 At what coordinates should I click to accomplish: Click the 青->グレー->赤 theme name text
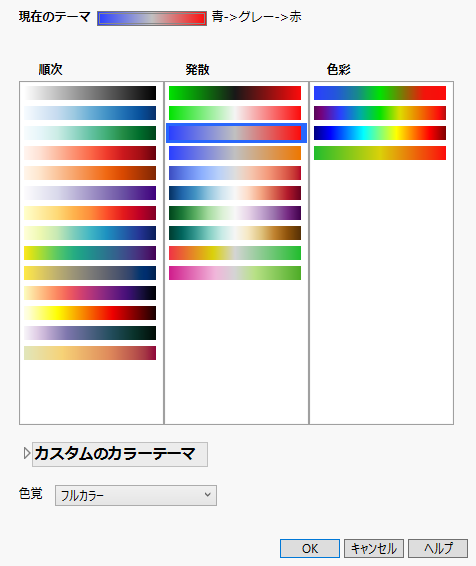[x=257, y=17]
